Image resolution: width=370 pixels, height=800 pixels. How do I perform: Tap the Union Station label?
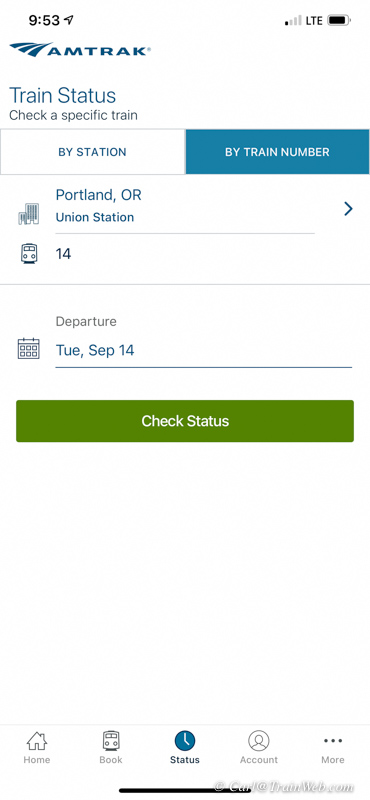click(x=95, y=217)
